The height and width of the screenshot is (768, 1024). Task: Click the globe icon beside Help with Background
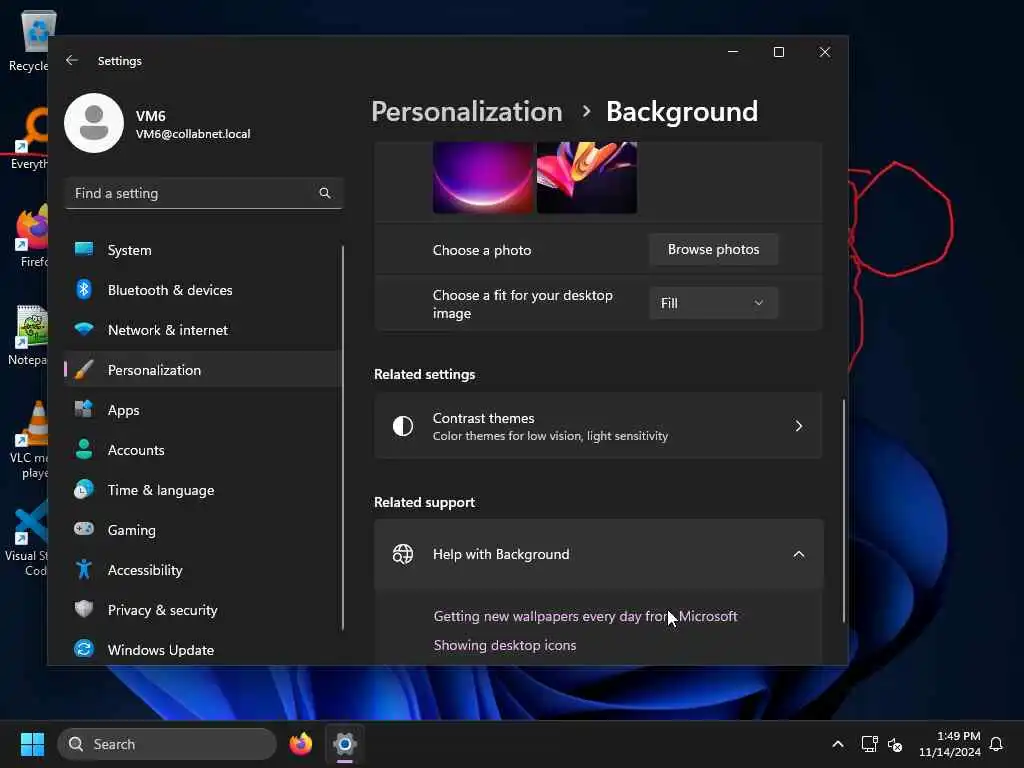pos(403,554)
